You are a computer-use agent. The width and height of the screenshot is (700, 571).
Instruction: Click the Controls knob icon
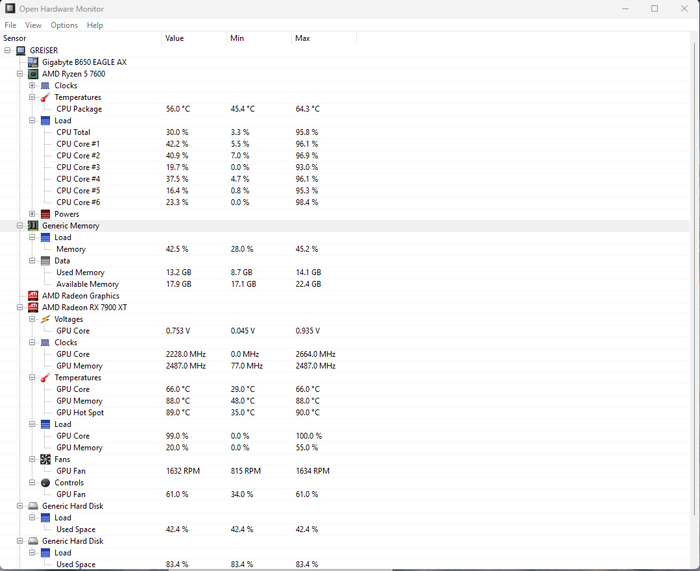(x=45, y=483)
